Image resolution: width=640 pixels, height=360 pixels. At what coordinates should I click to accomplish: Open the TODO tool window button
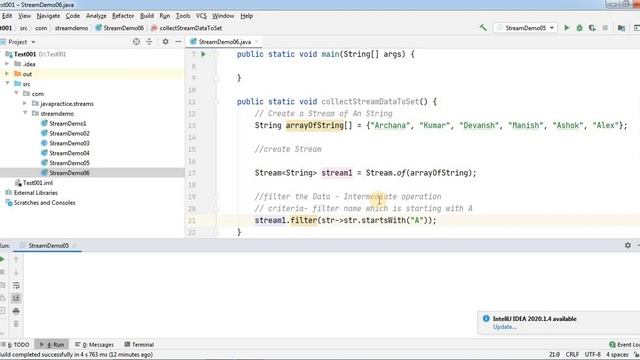click(17, 344)
